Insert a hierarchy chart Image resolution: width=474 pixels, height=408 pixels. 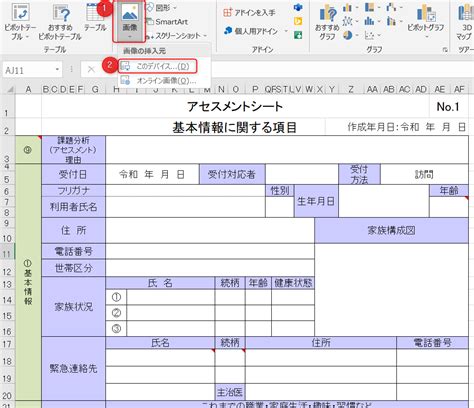pos(371,7)
